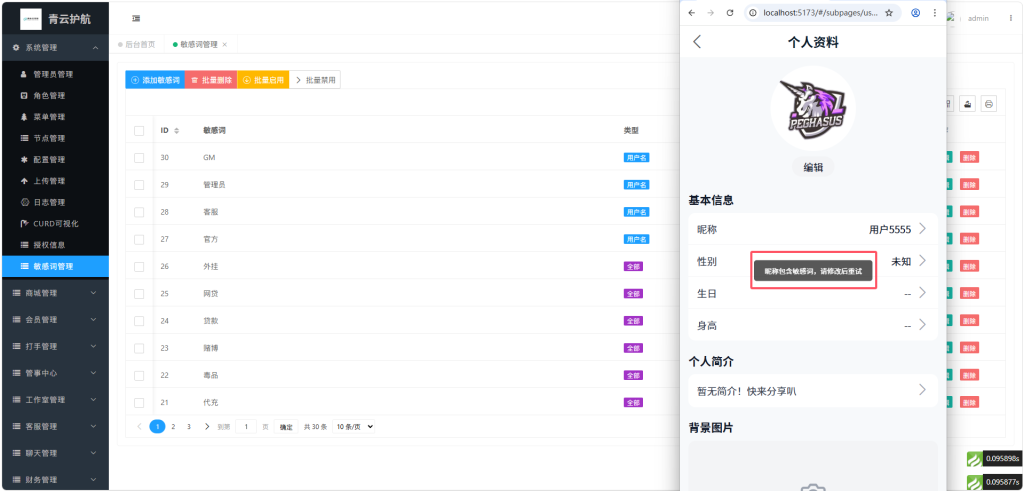Click the browser forward arrow in popup window

(x=711, y=13)
